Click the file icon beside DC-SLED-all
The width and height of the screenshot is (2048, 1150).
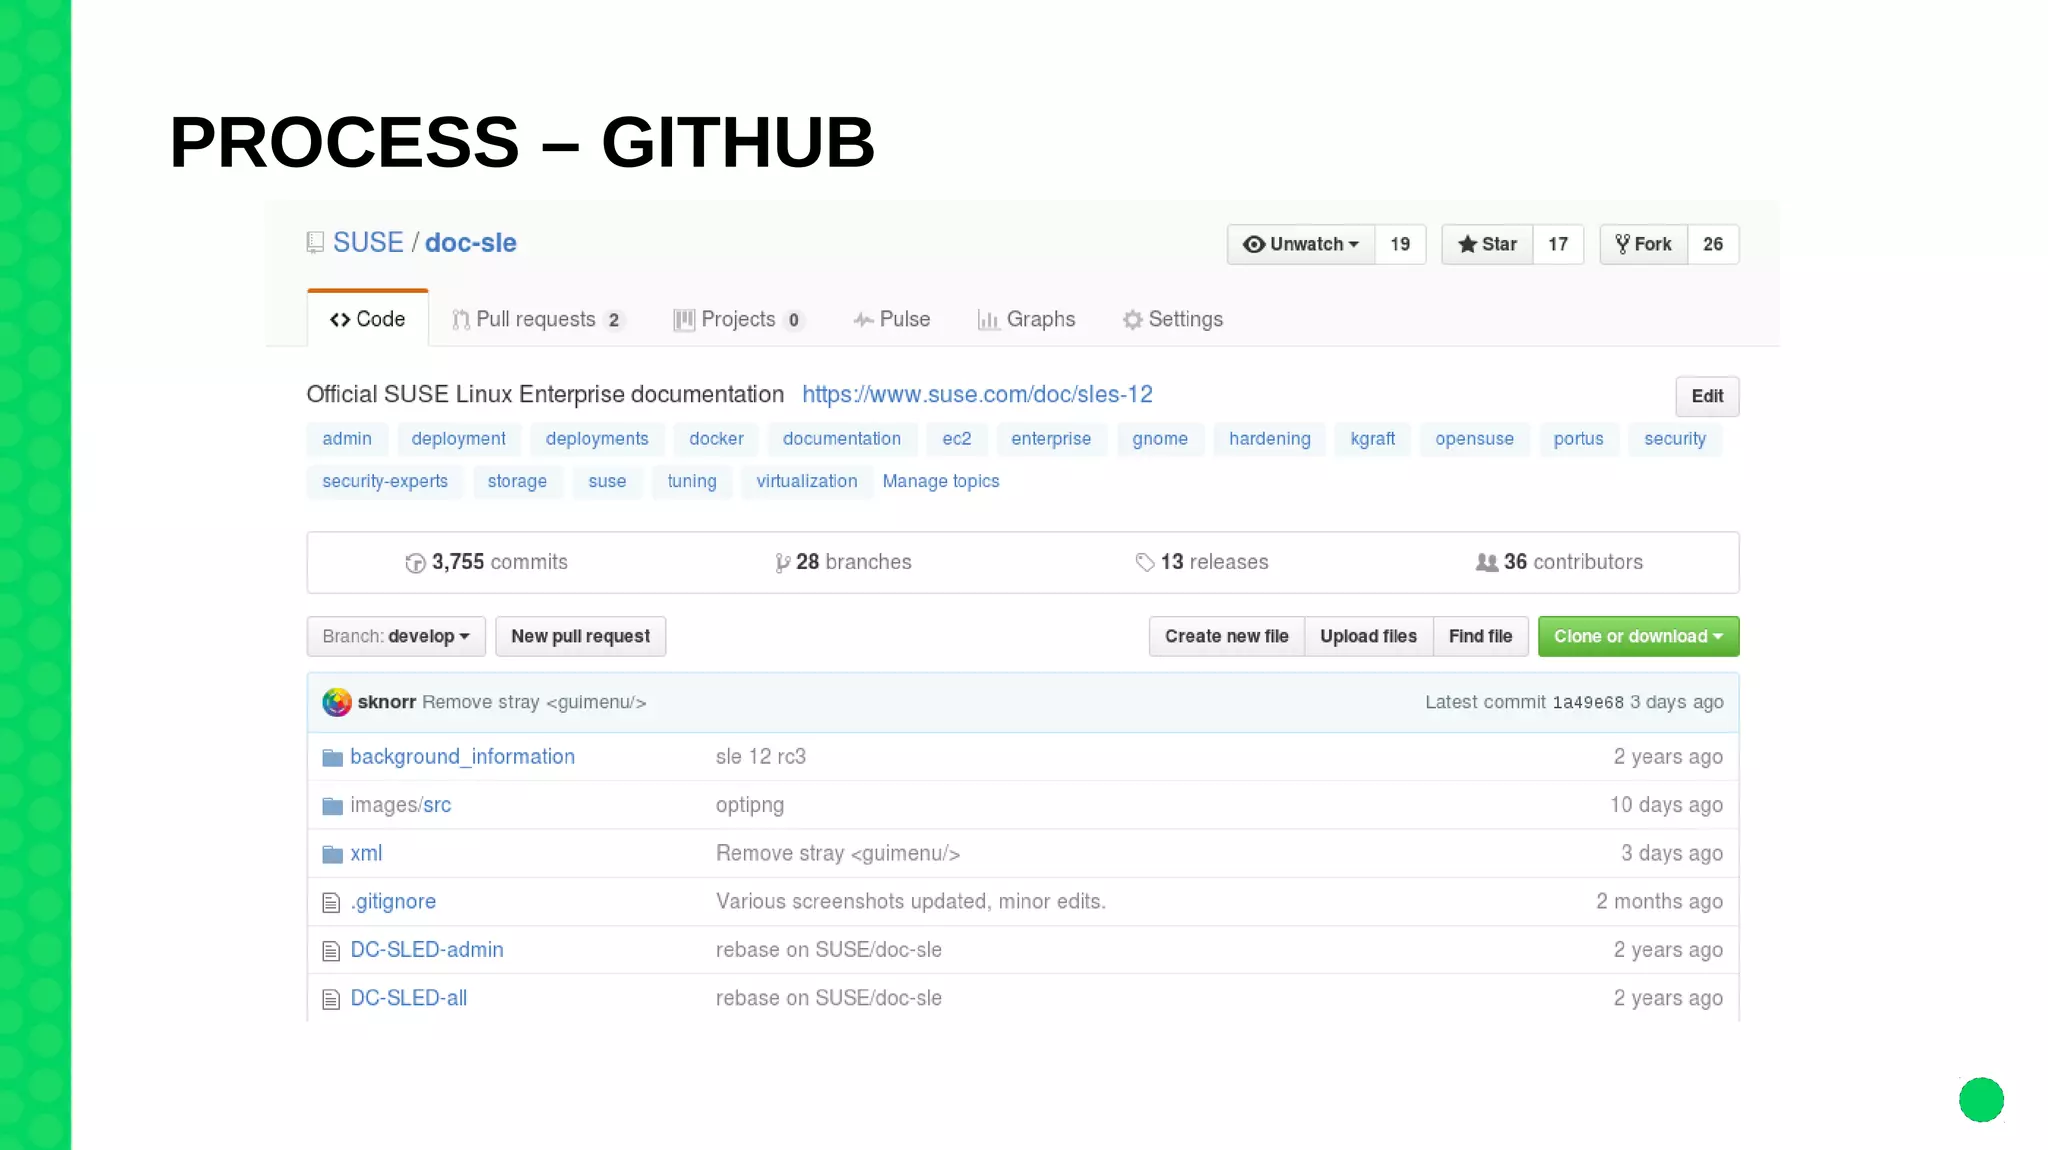click(331, 999)
